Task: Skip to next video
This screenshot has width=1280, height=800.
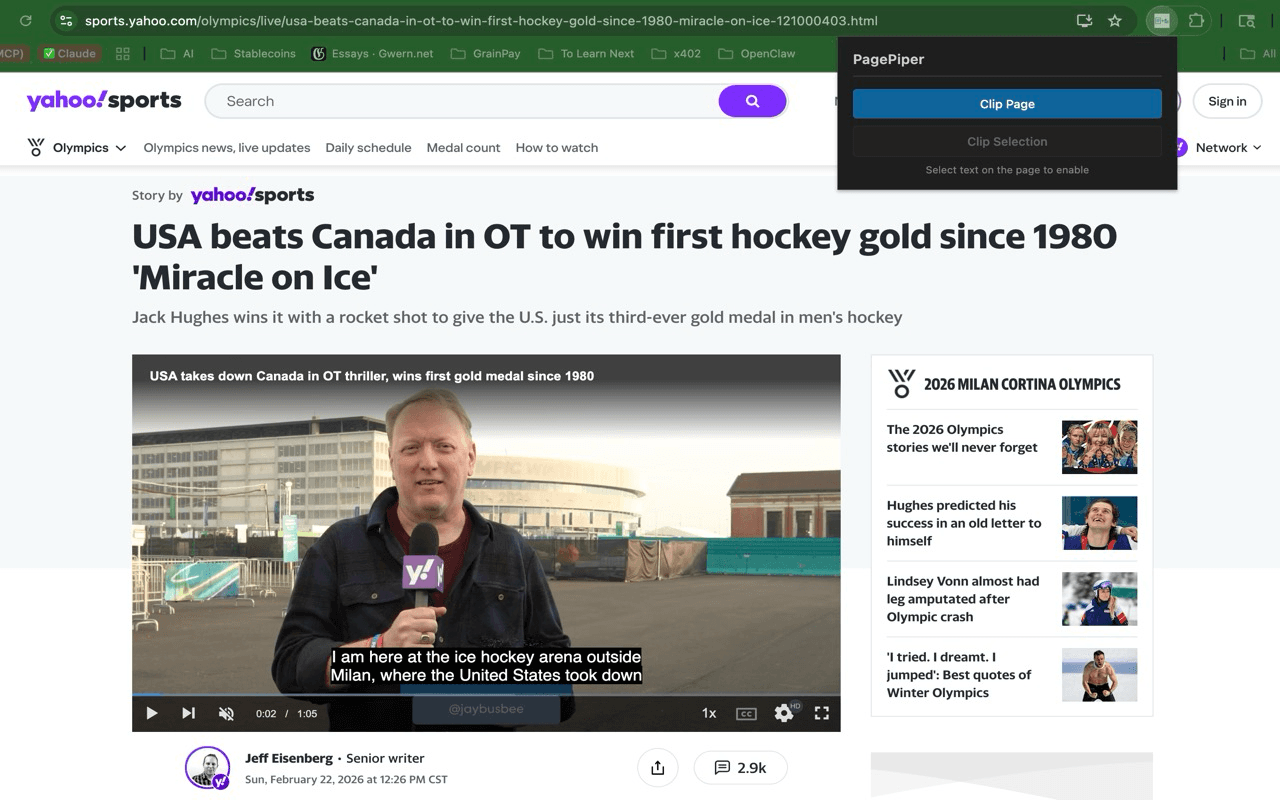Action: pyautogui.click(x=188, y=713)
